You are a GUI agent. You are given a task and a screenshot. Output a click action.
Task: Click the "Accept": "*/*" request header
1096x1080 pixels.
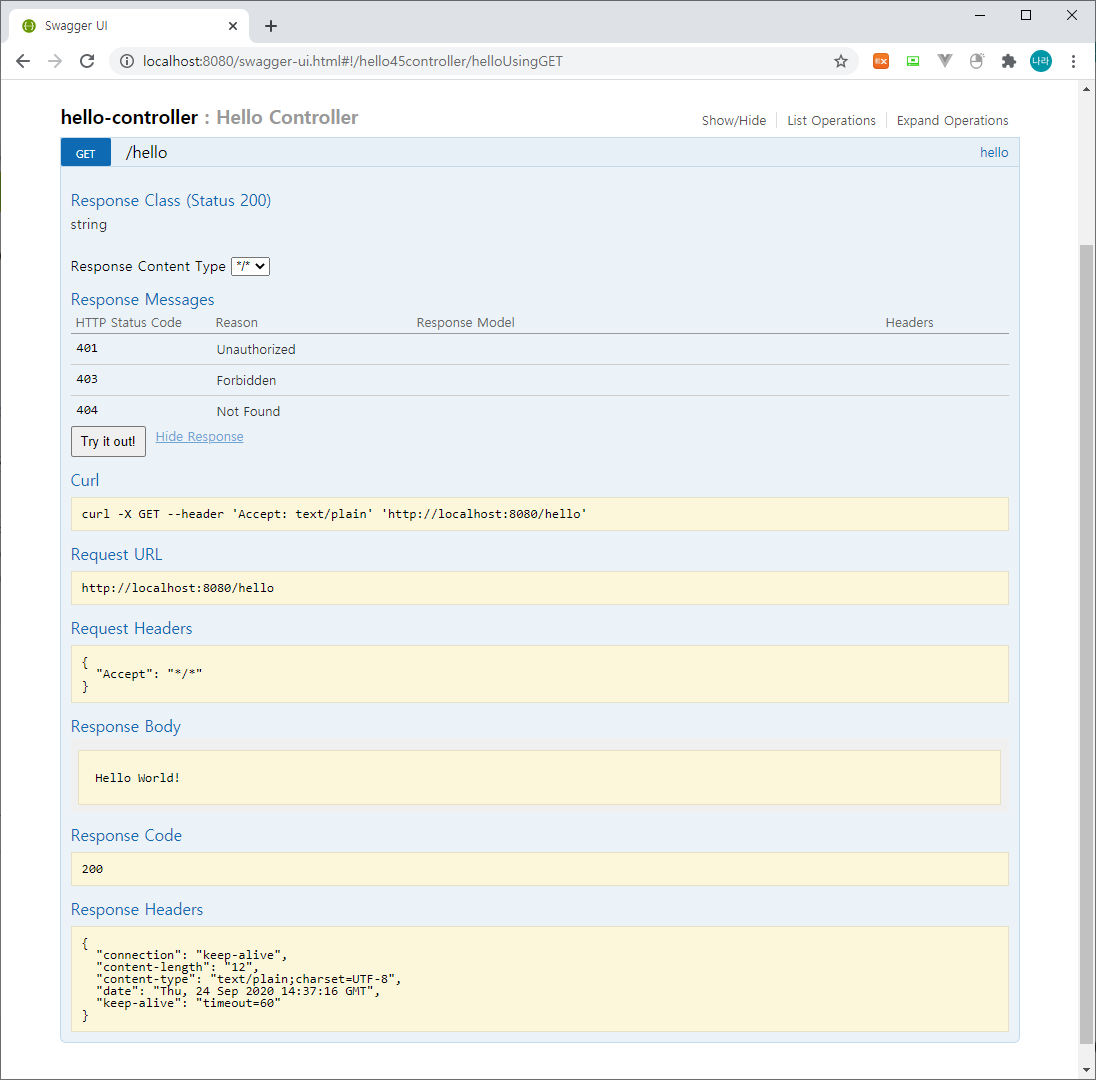[x=149, y=674]
